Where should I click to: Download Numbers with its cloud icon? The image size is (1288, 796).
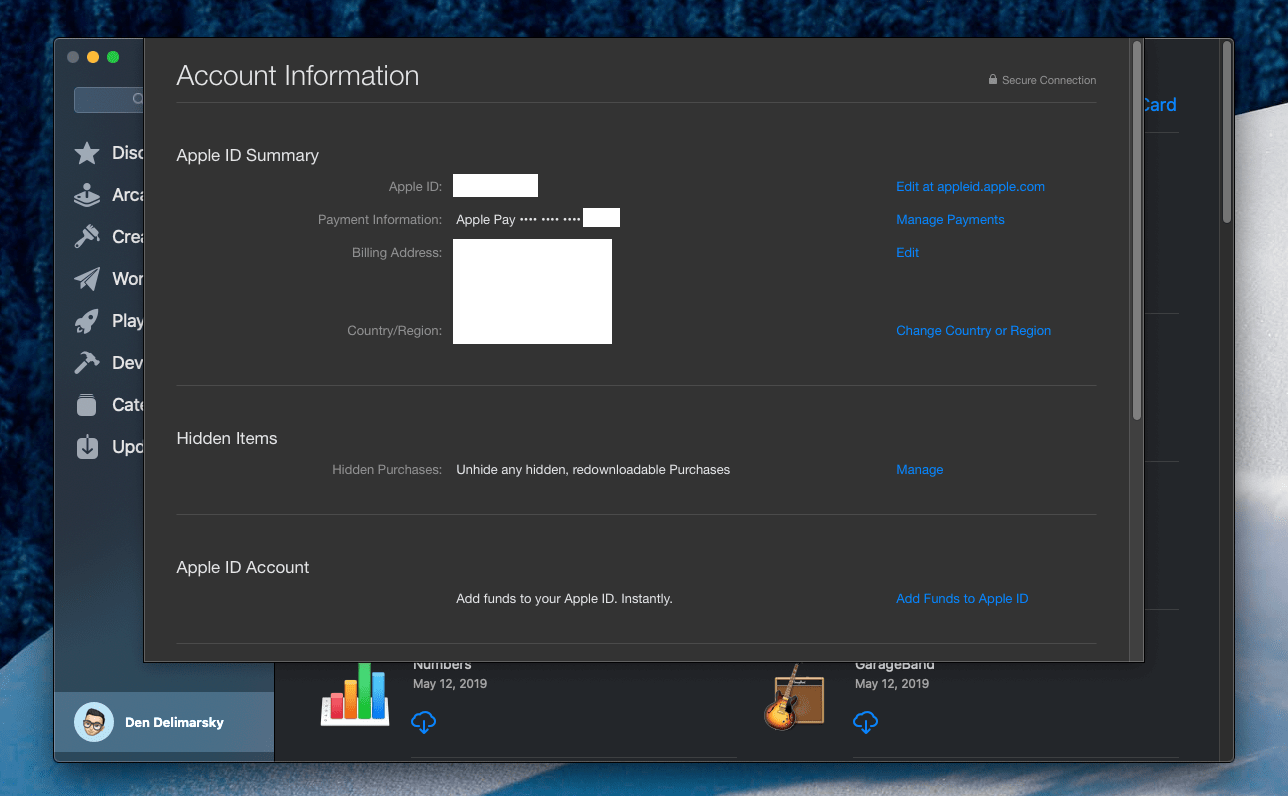coord(424,722)
